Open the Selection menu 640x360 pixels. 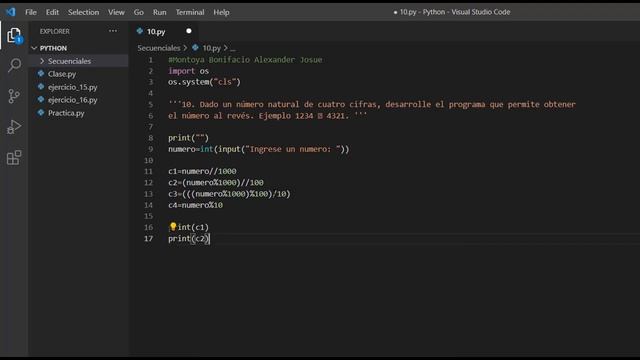click(x=83, y=12)
